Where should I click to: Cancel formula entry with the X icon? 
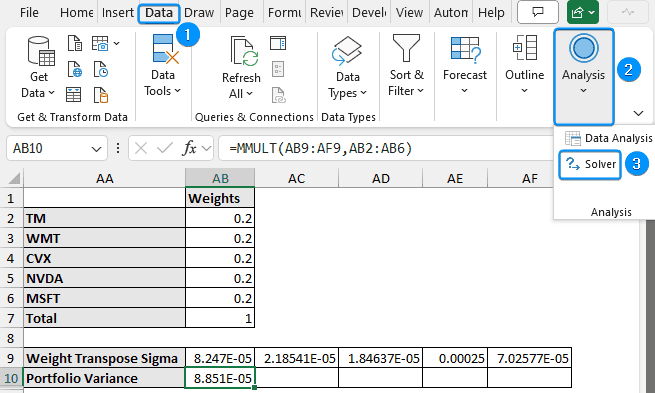pos(141,148)
